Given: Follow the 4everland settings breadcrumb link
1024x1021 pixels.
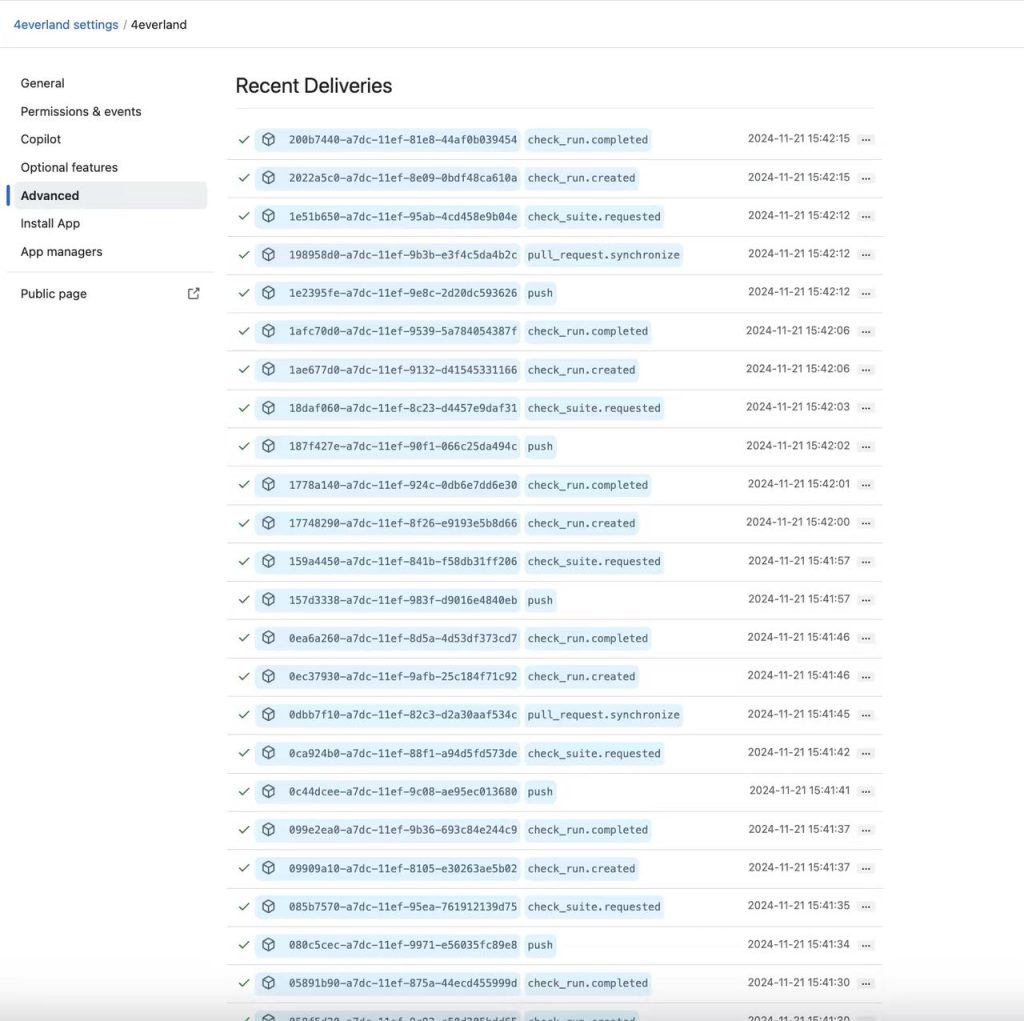Looking at the screenshot, I should [66, 25].
